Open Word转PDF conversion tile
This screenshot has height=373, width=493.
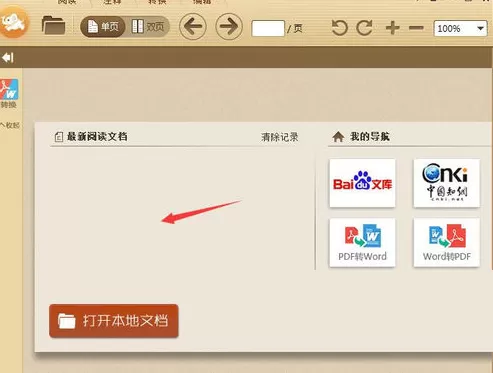tap(447, 243)
